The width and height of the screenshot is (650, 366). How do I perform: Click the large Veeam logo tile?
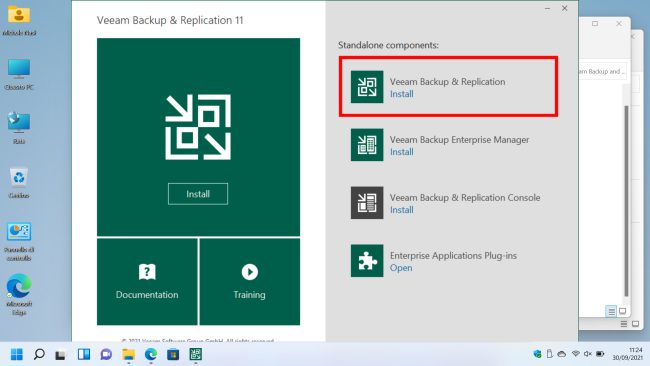[198, 137]
